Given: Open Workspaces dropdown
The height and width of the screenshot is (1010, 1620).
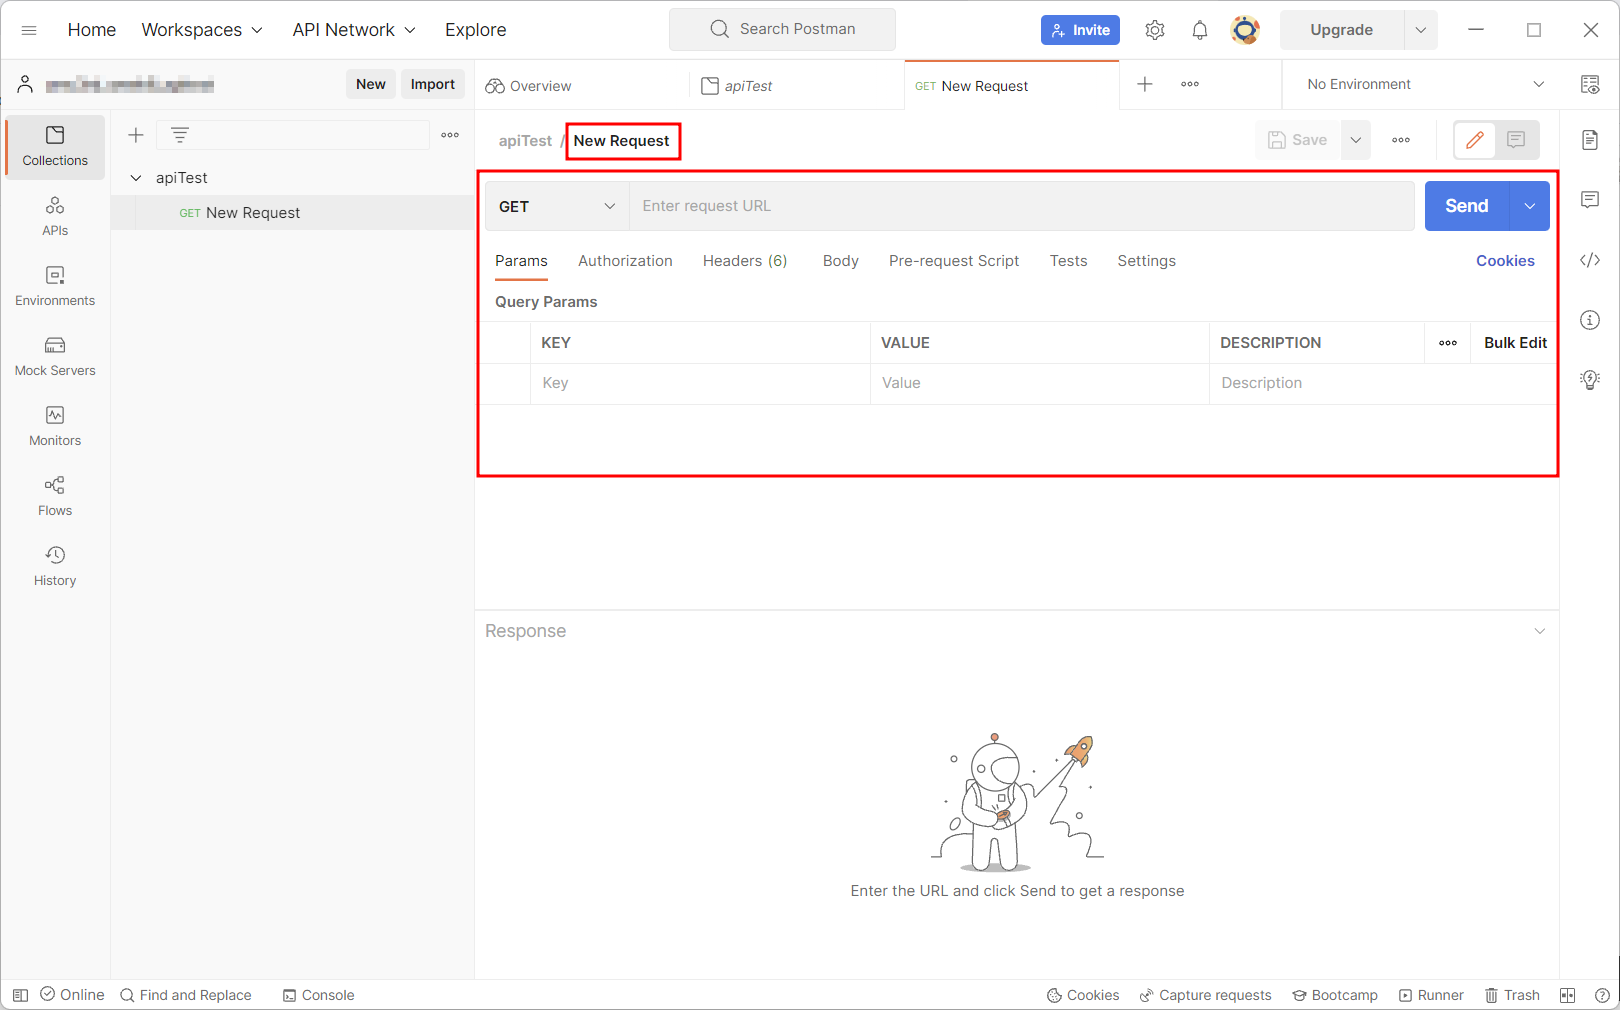Looking at the screenshot, I should click(x=202, y=30).
